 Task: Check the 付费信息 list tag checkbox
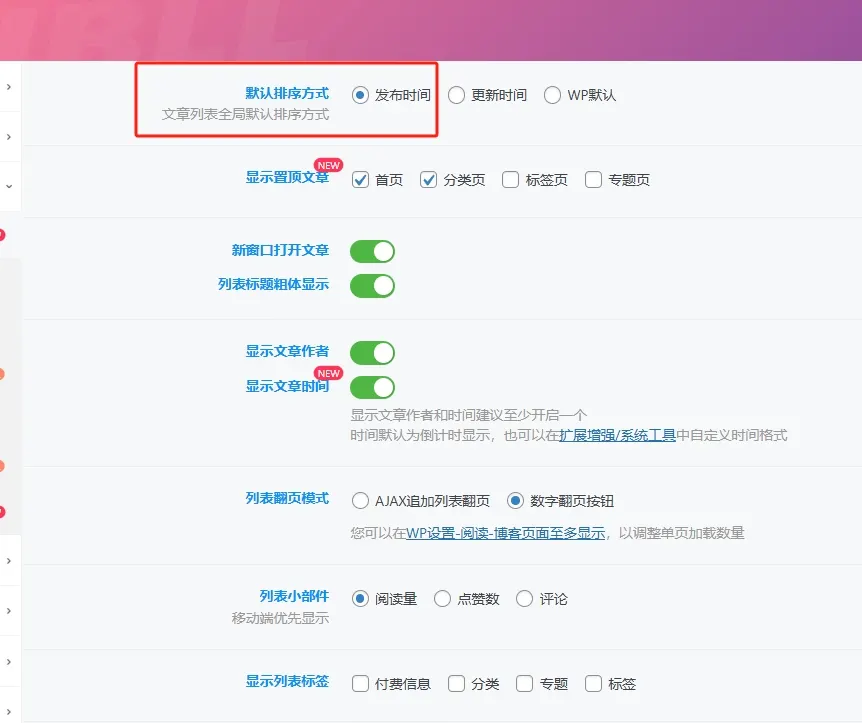pos(360,684)
